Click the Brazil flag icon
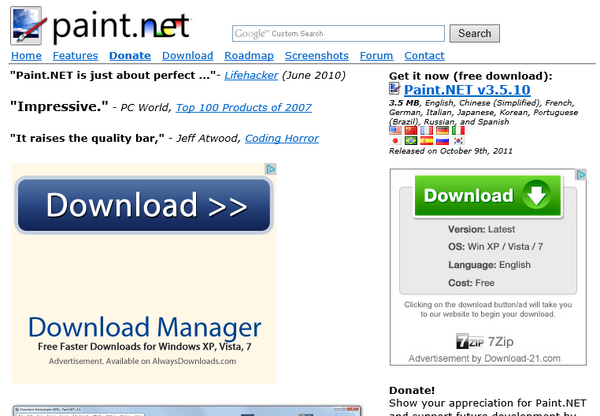This screenshot has height=416, width=600. (x=411, y=142)
